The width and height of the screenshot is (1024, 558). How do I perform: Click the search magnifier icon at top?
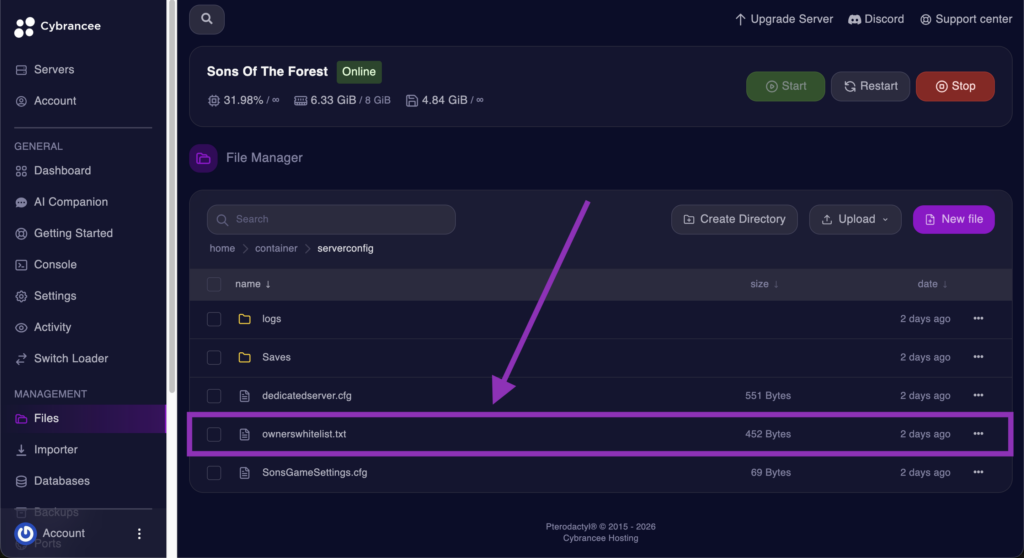[x=207, y=19]
